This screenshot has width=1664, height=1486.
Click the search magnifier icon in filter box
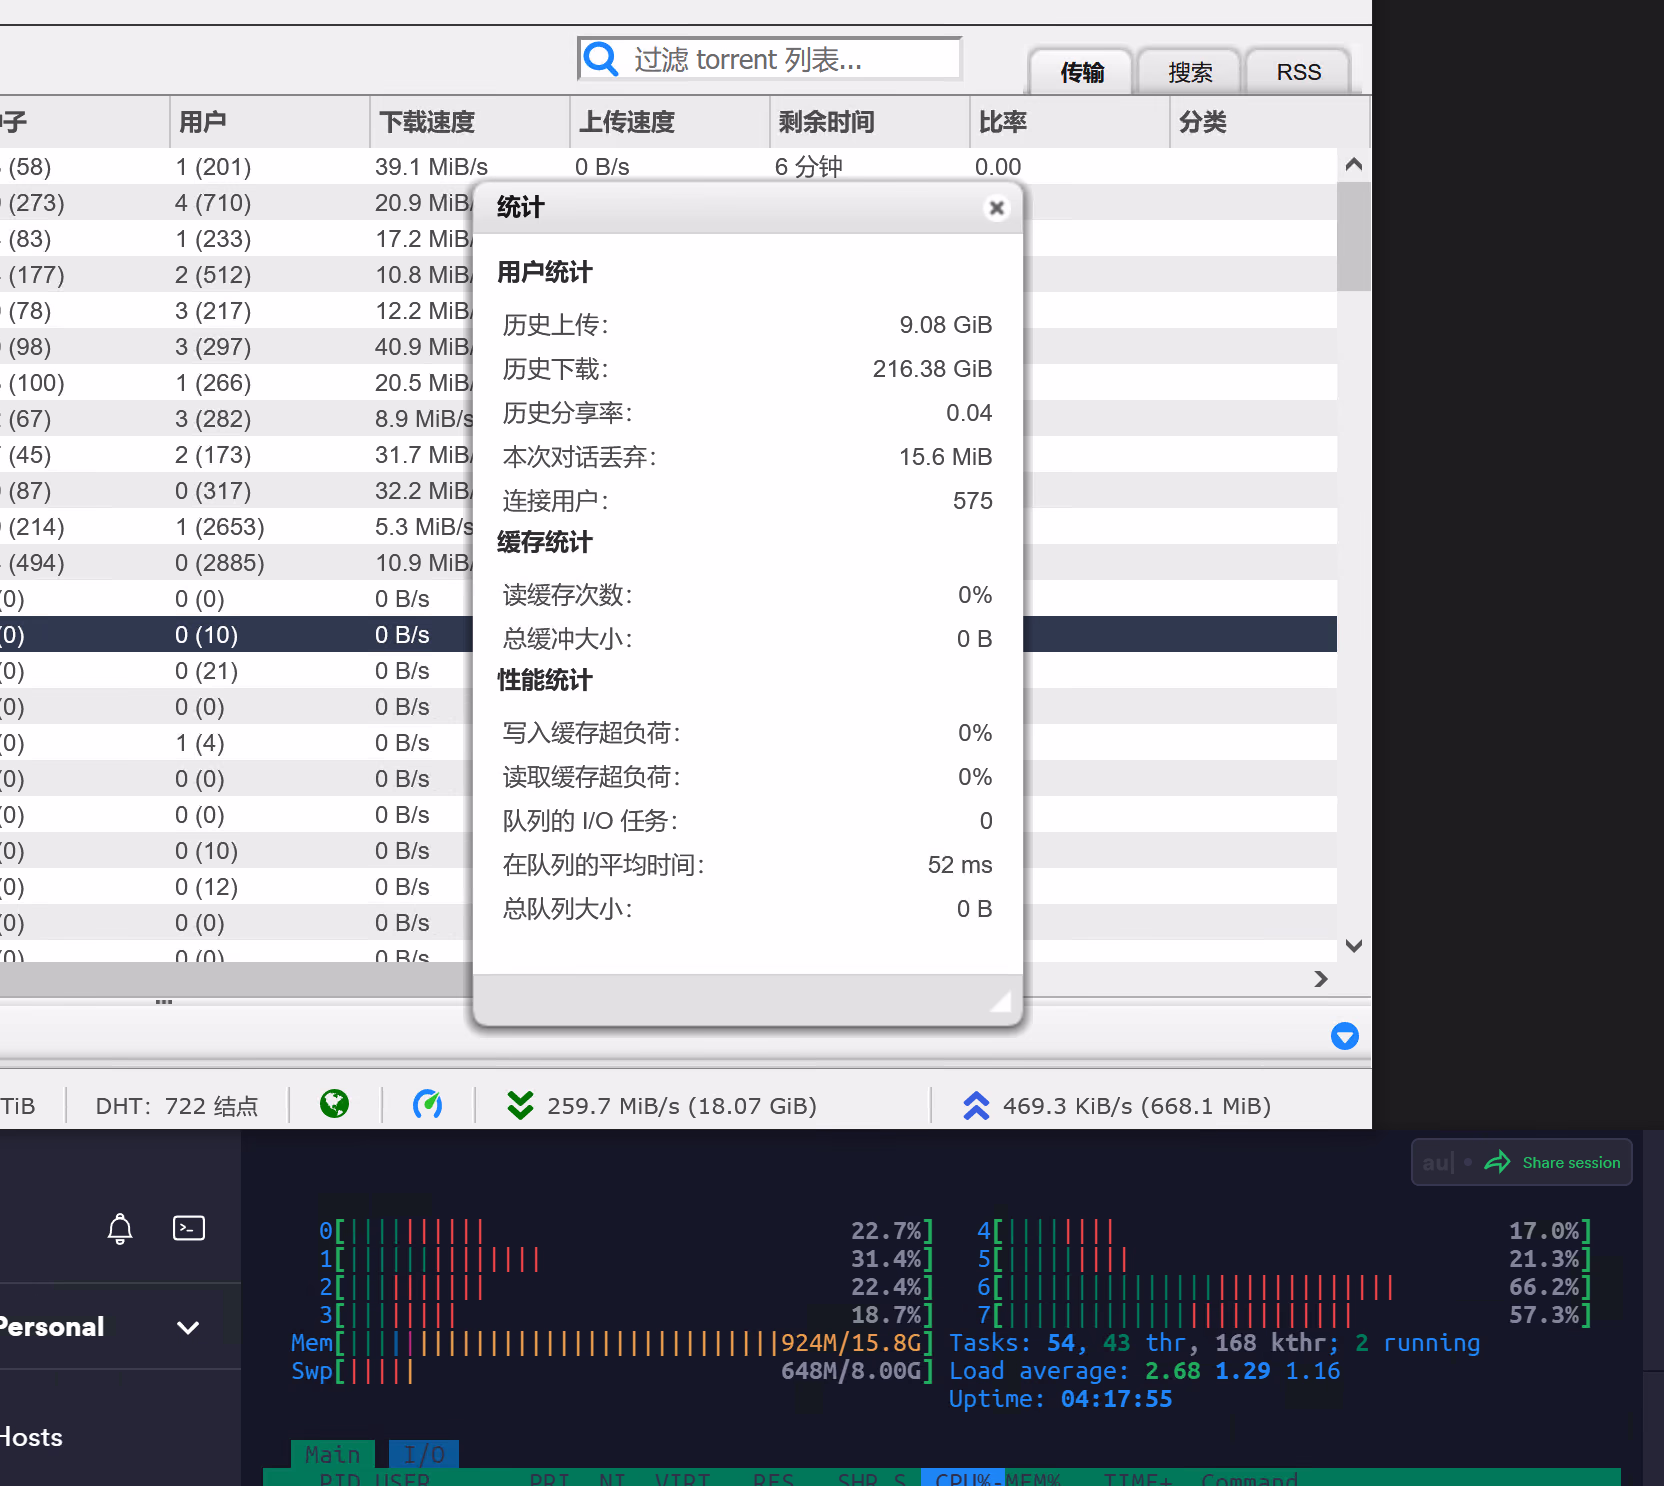pyautogui.click(x=601, y=59)
